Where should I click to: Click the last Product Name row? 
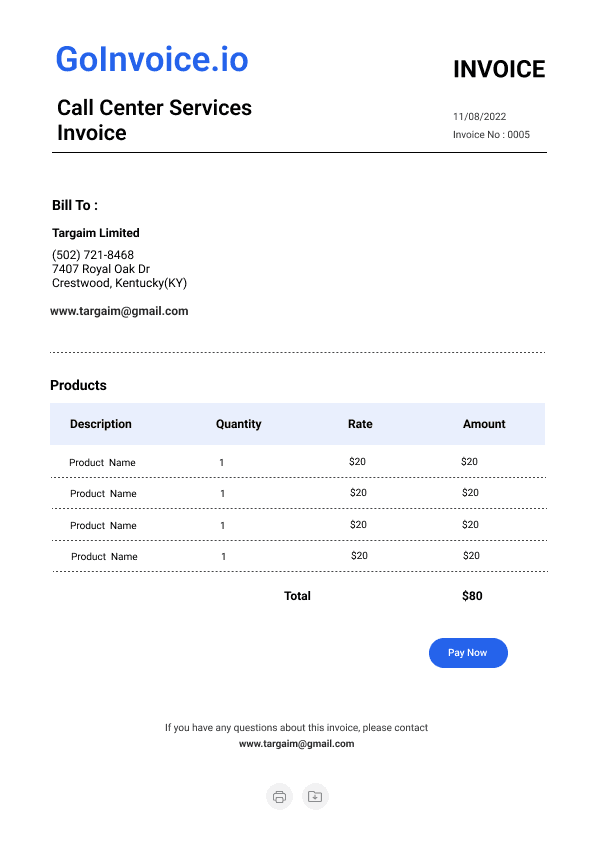tap(300, 556)
